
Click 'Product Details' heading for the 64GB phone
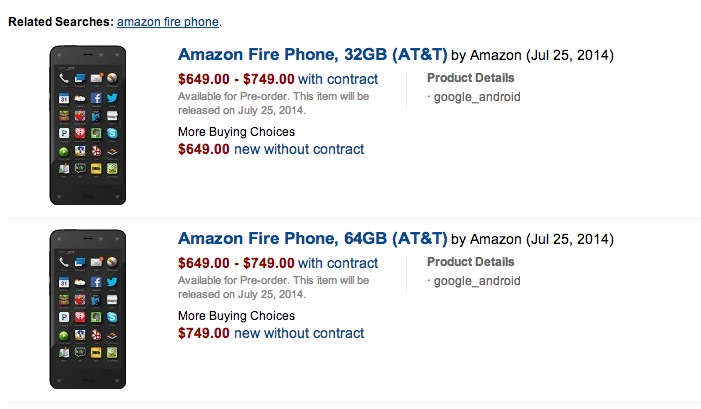471,262
